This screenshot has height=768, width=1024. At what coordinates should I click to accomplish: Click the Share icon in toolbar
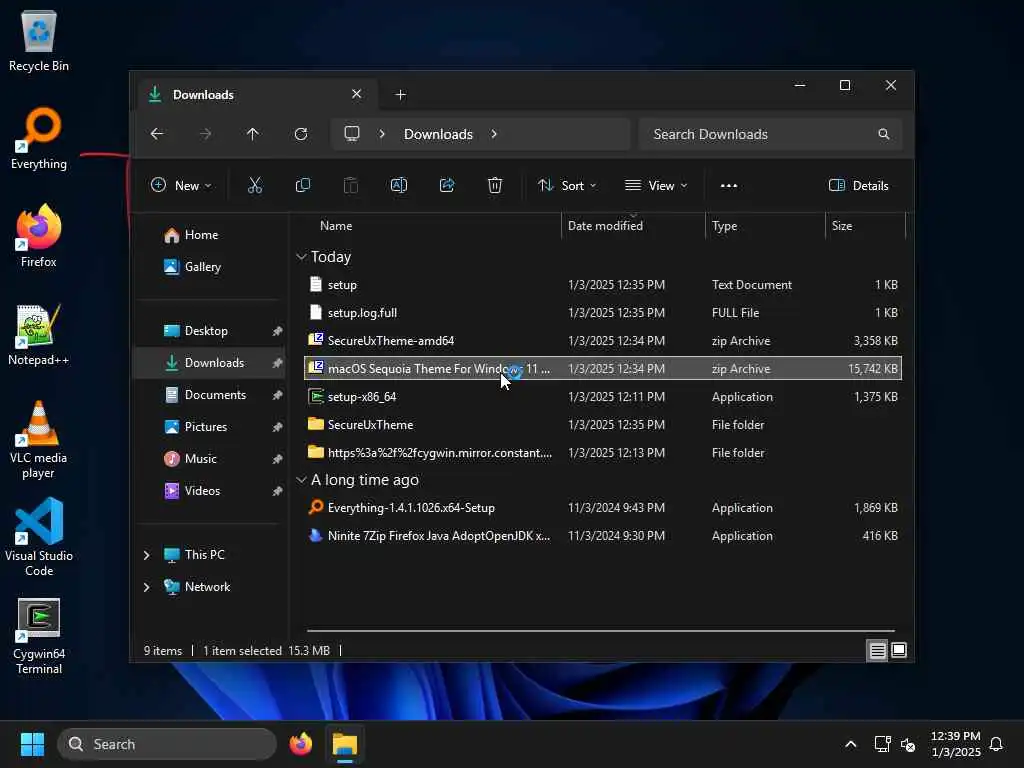tap(447, 185)
